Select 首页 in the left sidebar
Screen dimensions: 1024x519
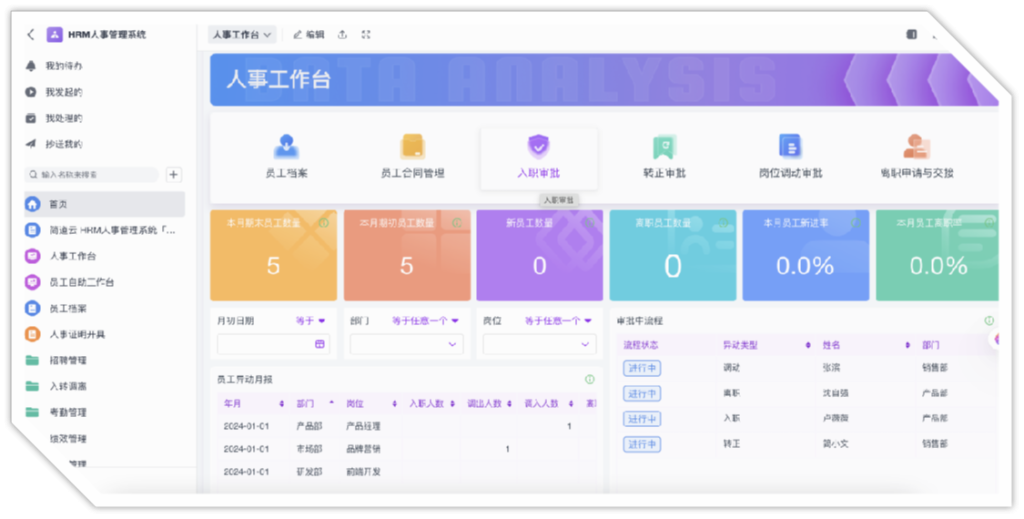click(x=59, y=204)
